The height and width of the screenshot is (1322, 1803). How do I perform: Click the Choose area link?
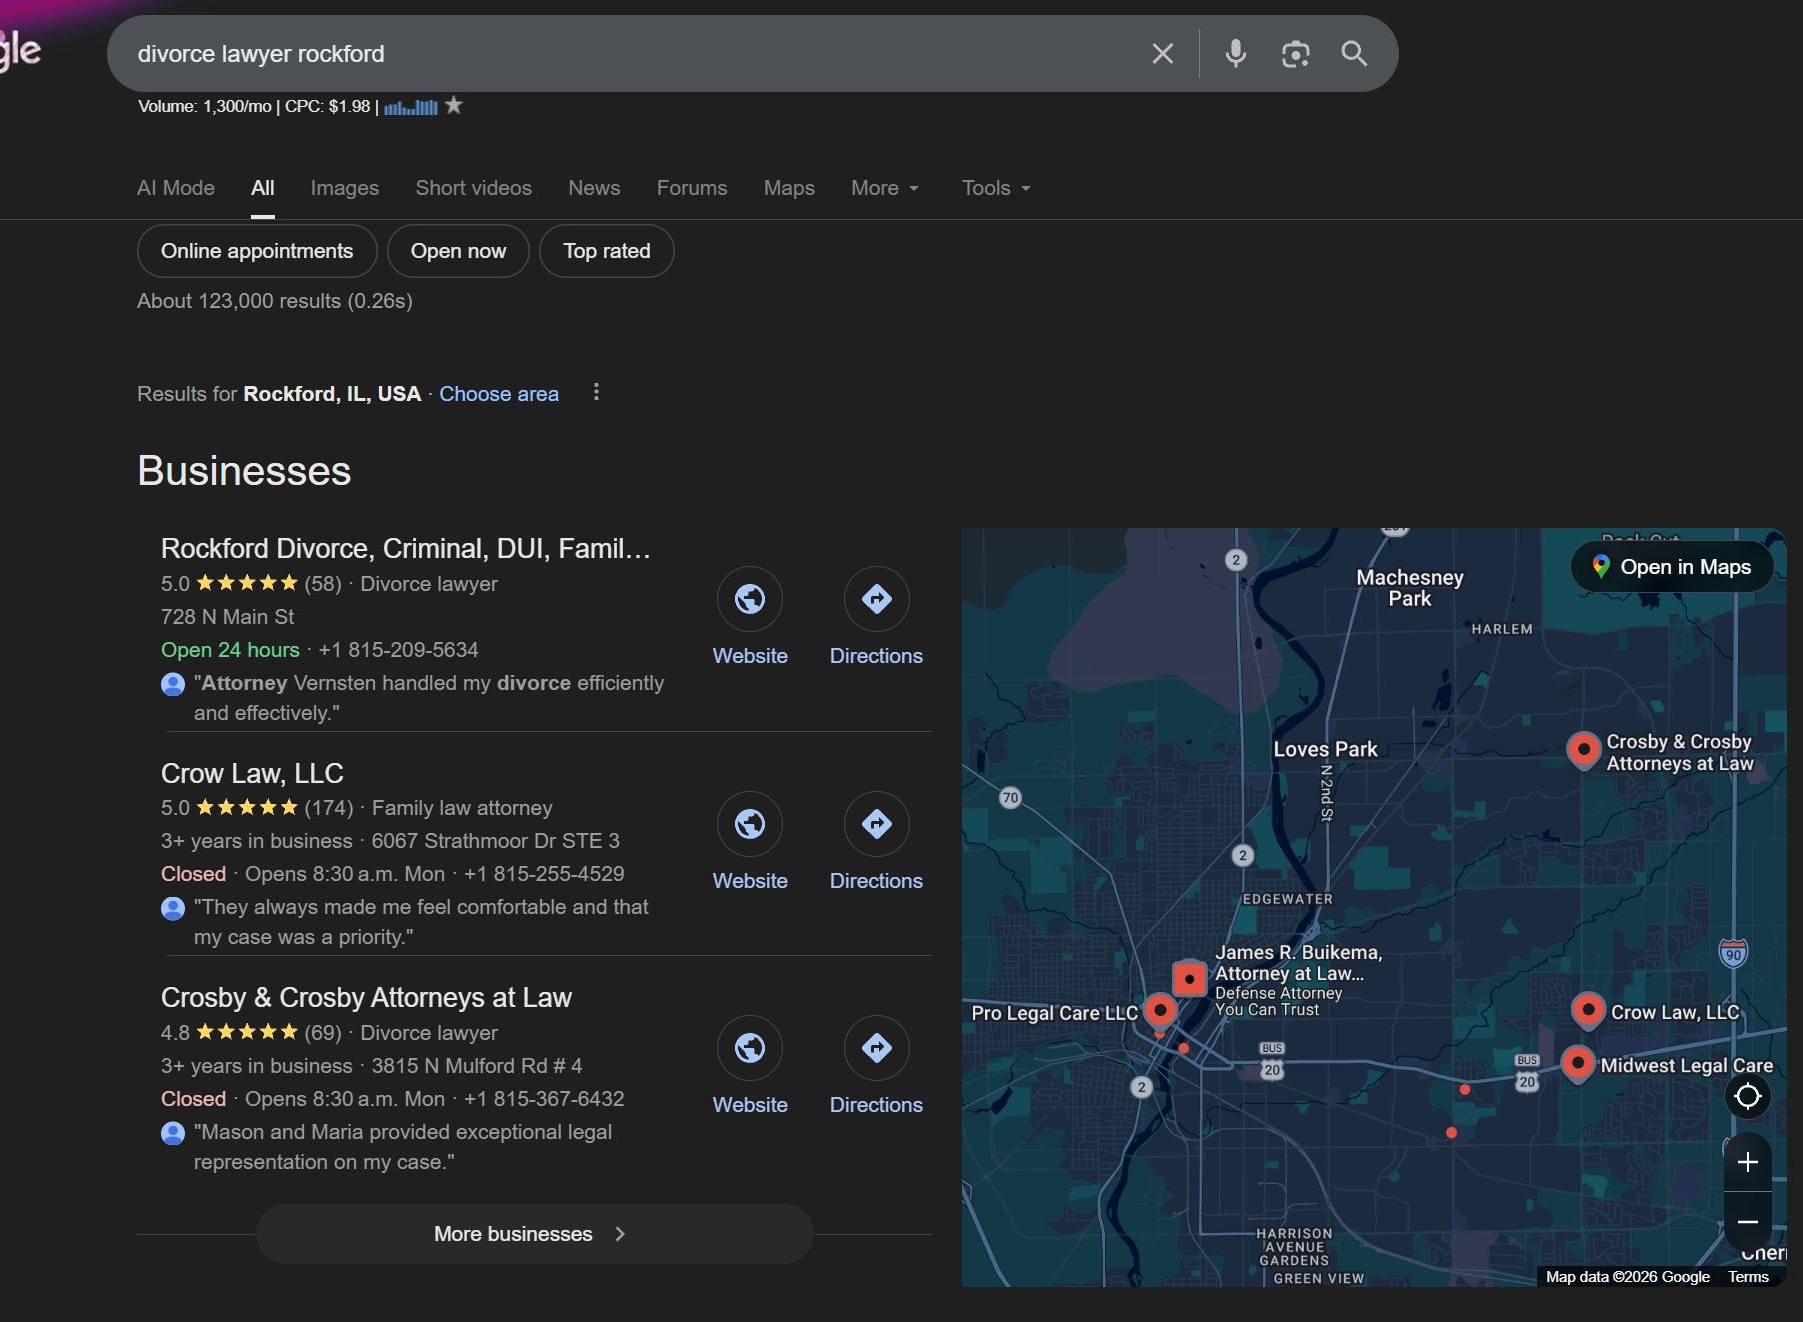[499, 394]
